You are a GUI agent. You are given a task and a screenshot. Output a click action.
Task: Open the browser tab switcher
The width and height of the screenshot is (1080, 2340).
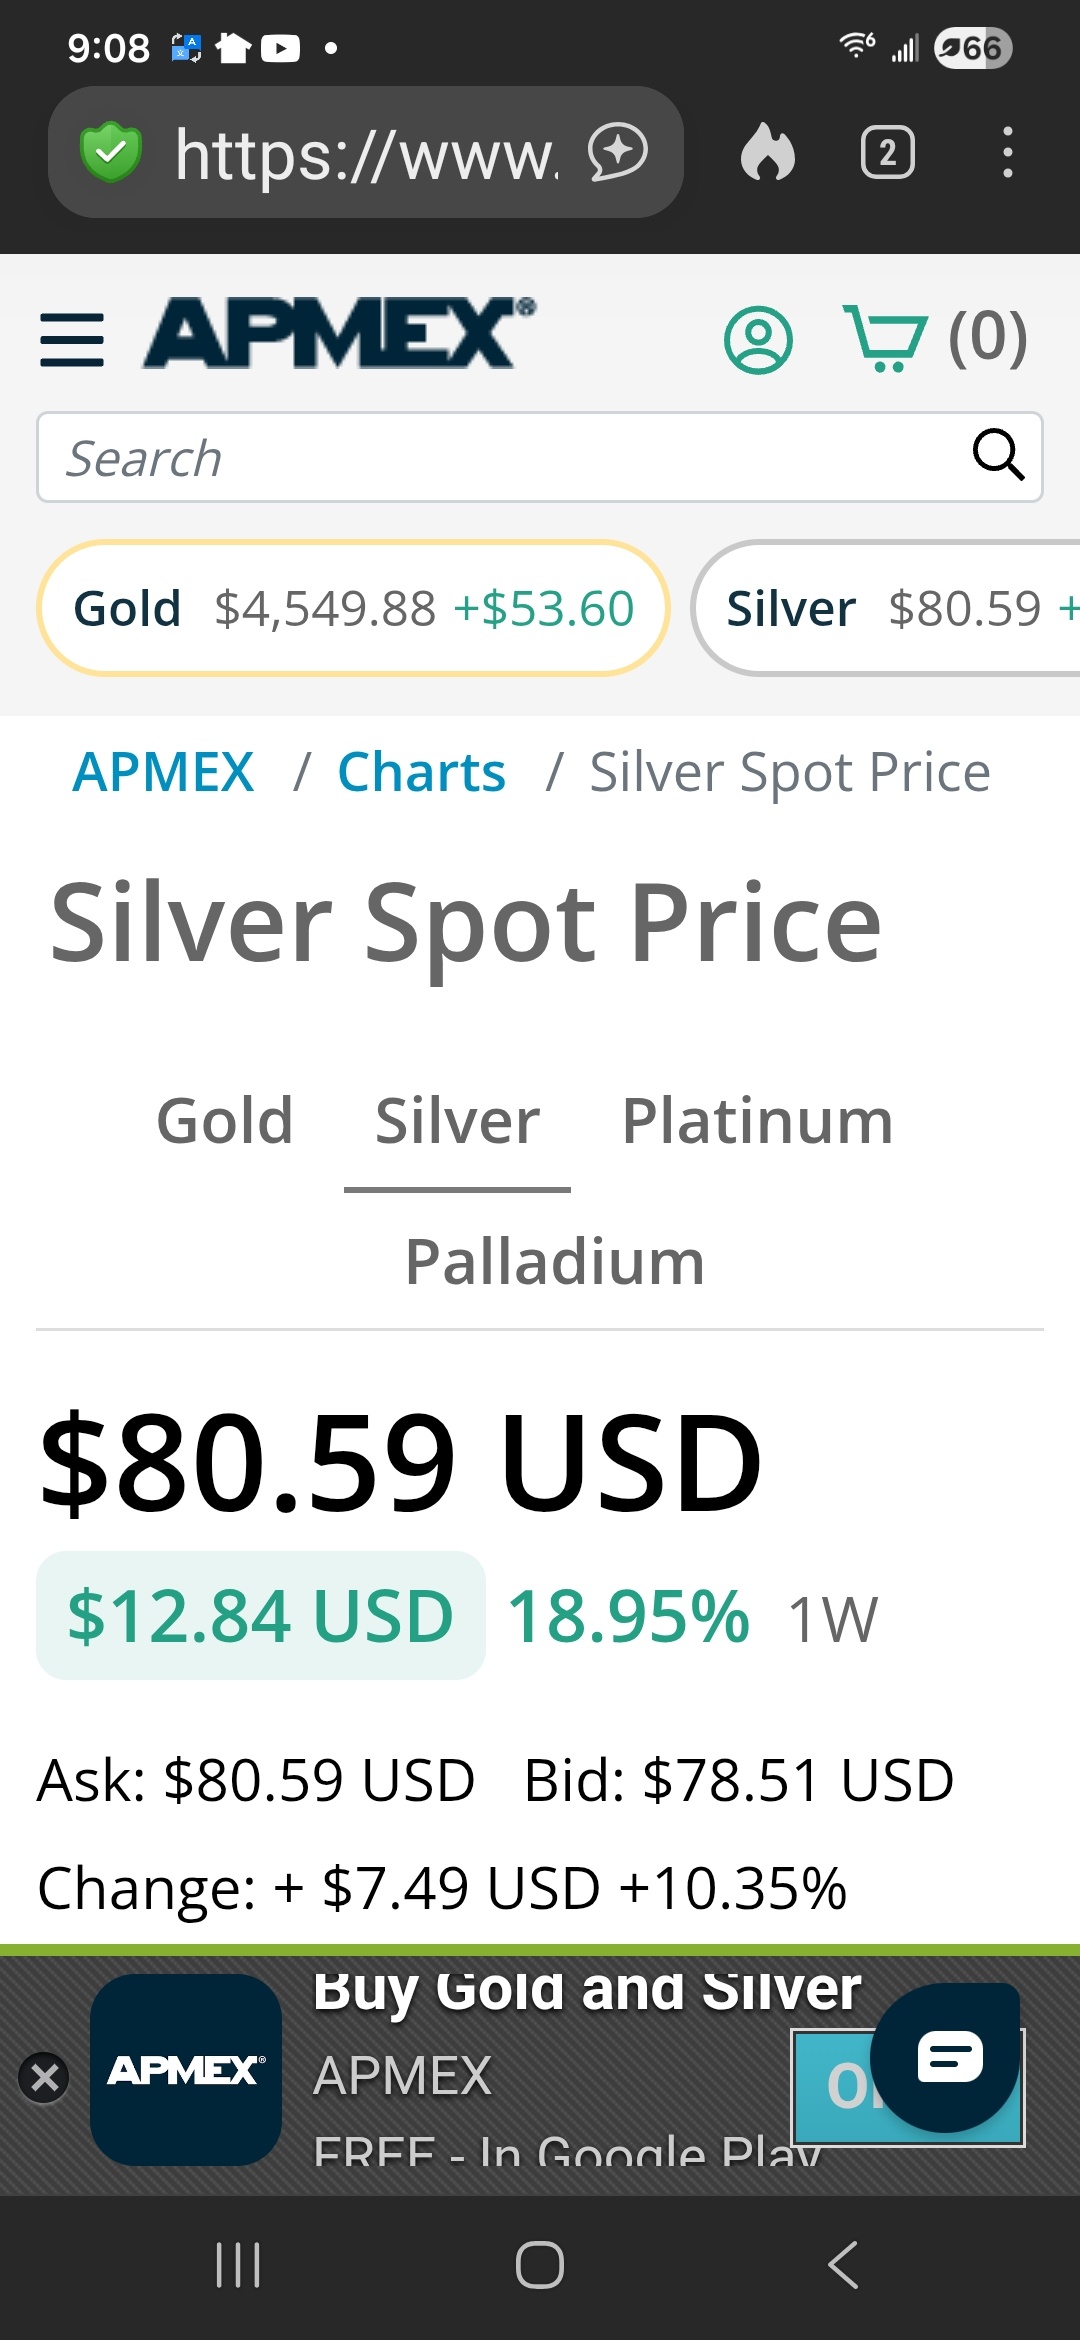click(887, 153)
